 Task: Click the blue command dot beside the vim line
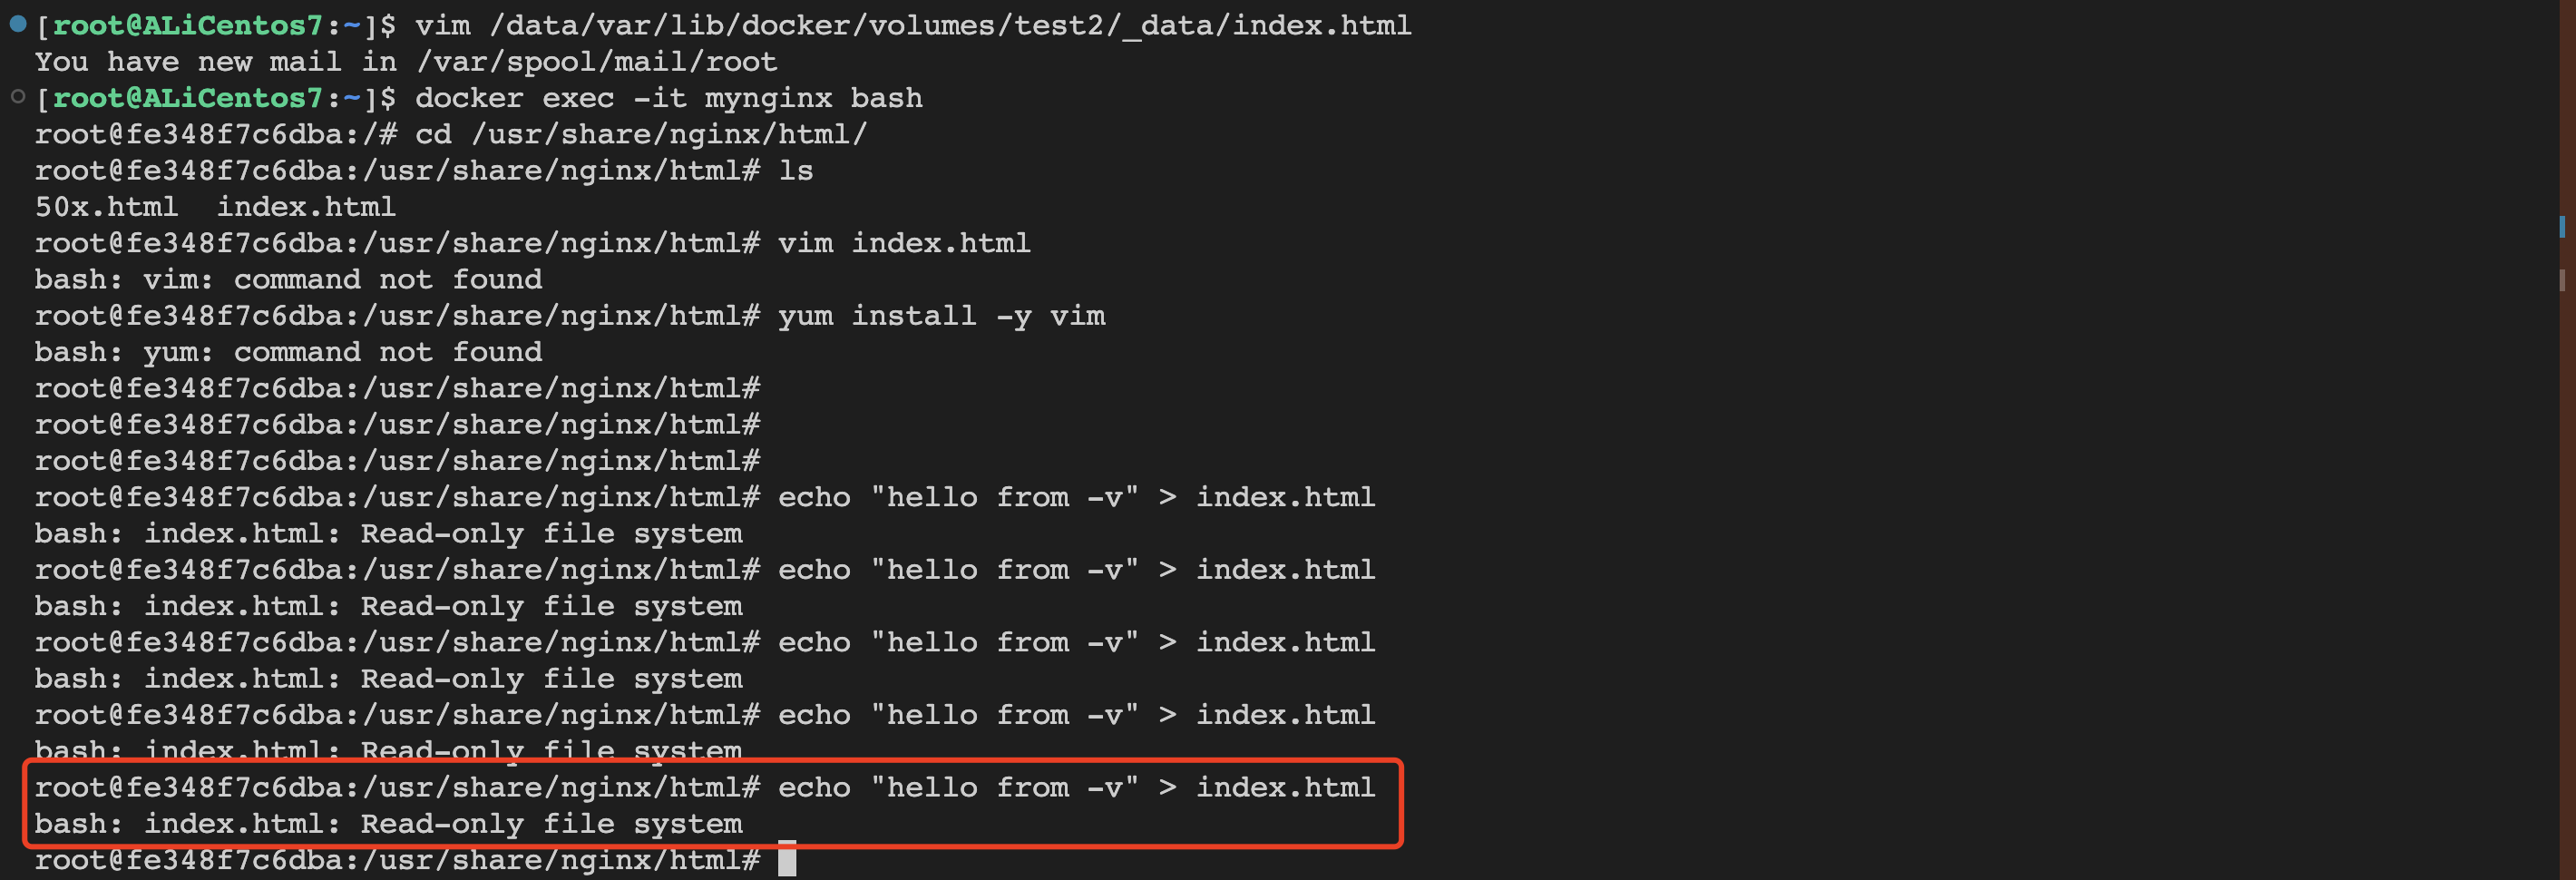pyautogui.click(x=17, y=24)
